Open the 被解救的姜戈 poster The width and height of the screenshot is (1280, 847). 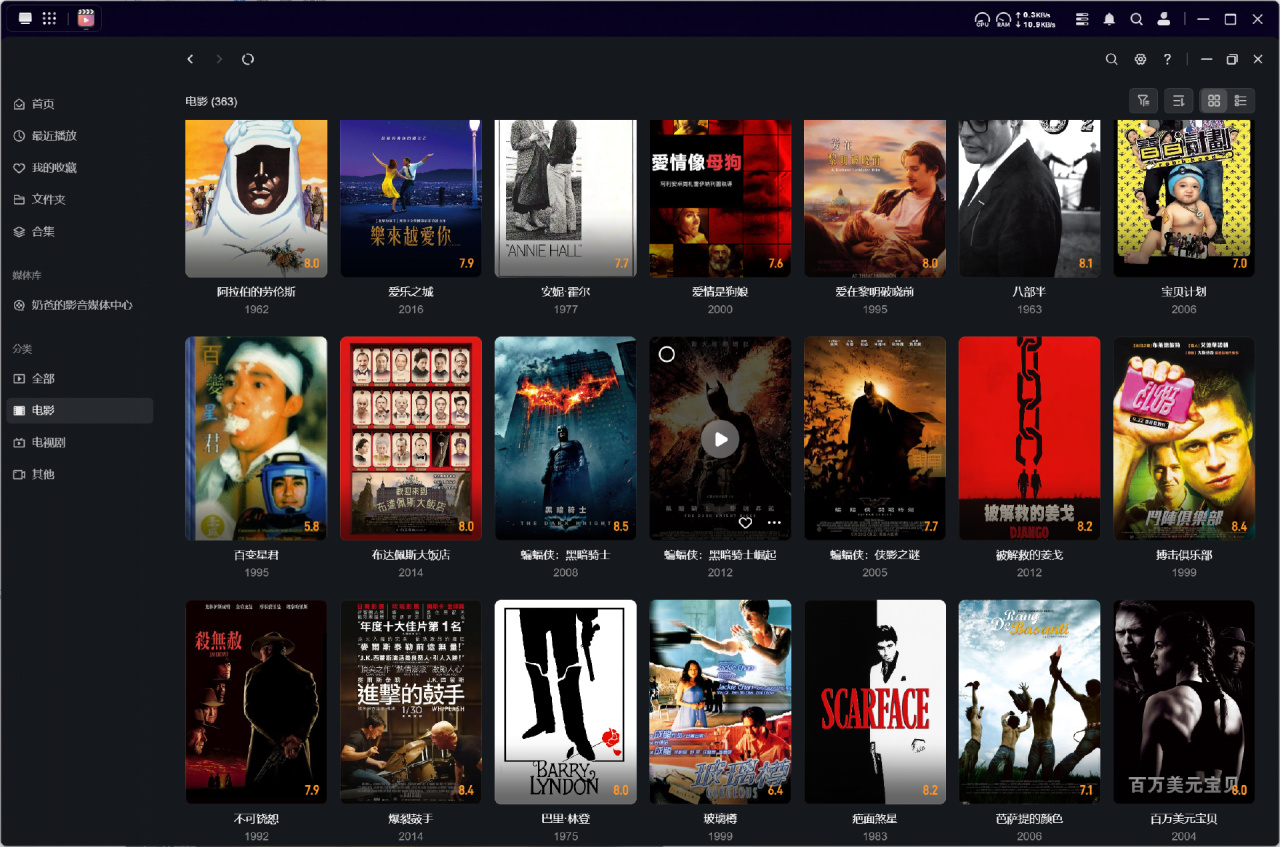[x=1030, y=438]
